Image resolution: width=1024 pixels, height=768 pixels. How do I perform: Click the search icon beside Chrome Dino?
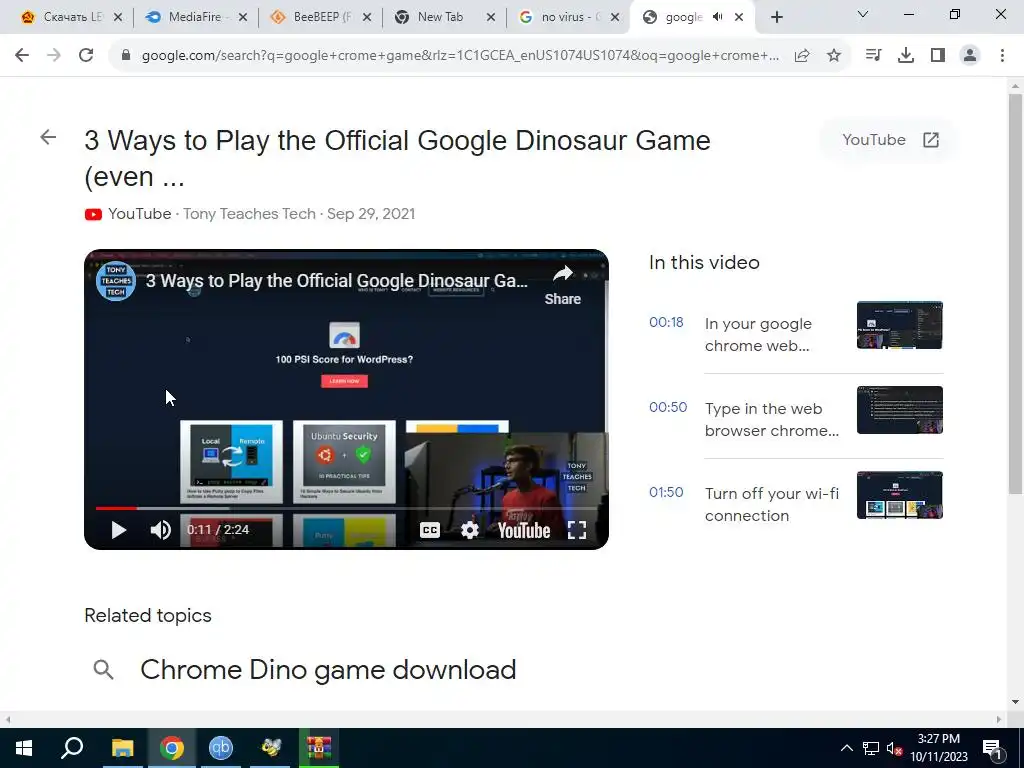[103, 669]
